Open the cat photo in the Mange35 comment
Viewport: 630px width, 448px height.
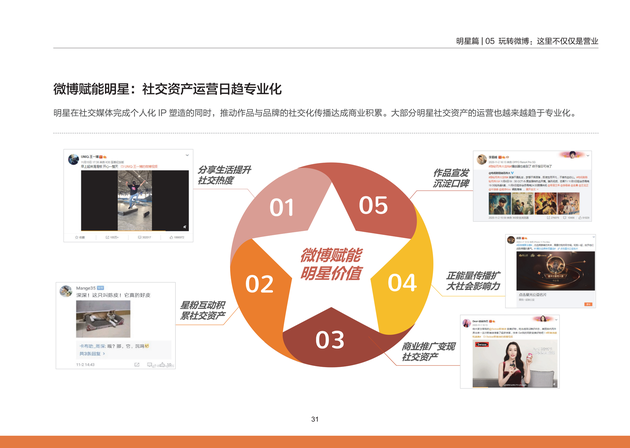click(103, 319)
